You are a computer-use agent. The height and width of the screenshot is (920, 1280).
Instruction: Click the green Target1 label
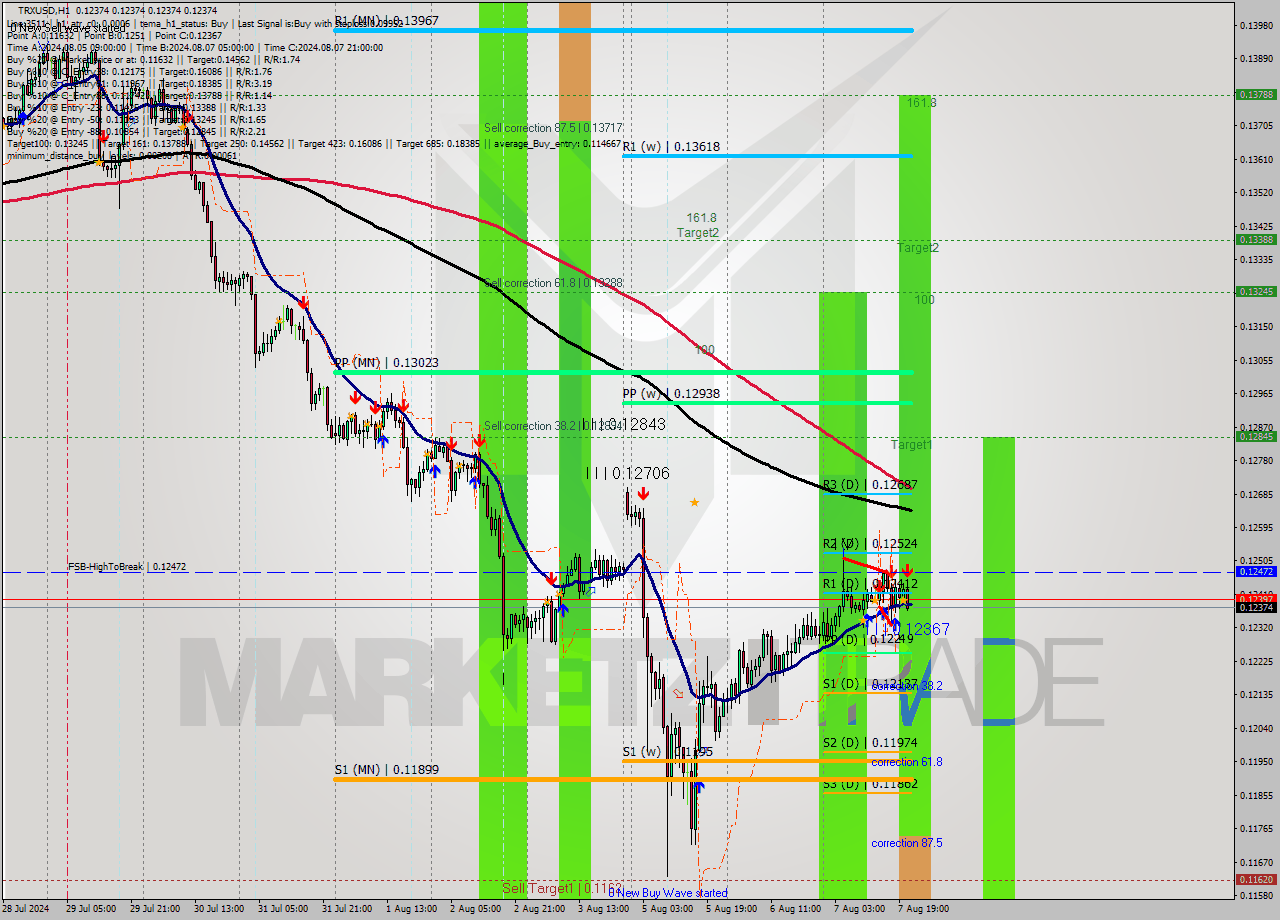(911, 444)
